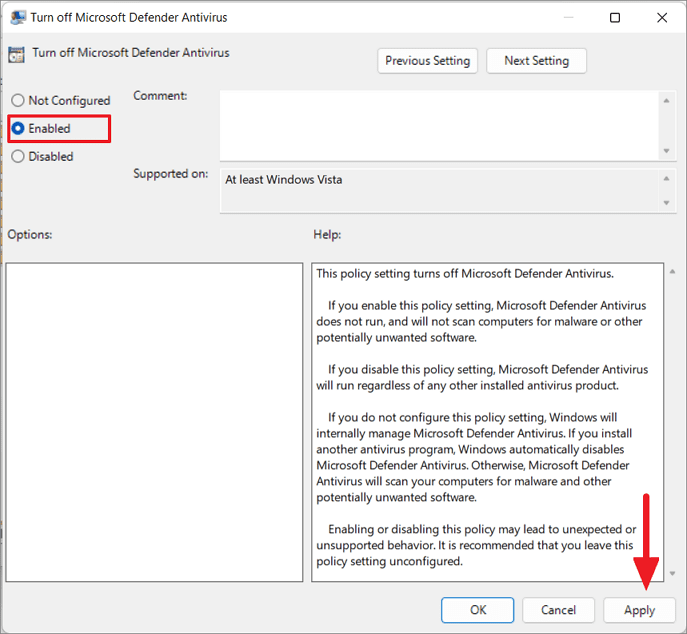The height and width of the screenshot is (634, 687).
Task: Click Supported on scroll up arrow
Action: 666,178
